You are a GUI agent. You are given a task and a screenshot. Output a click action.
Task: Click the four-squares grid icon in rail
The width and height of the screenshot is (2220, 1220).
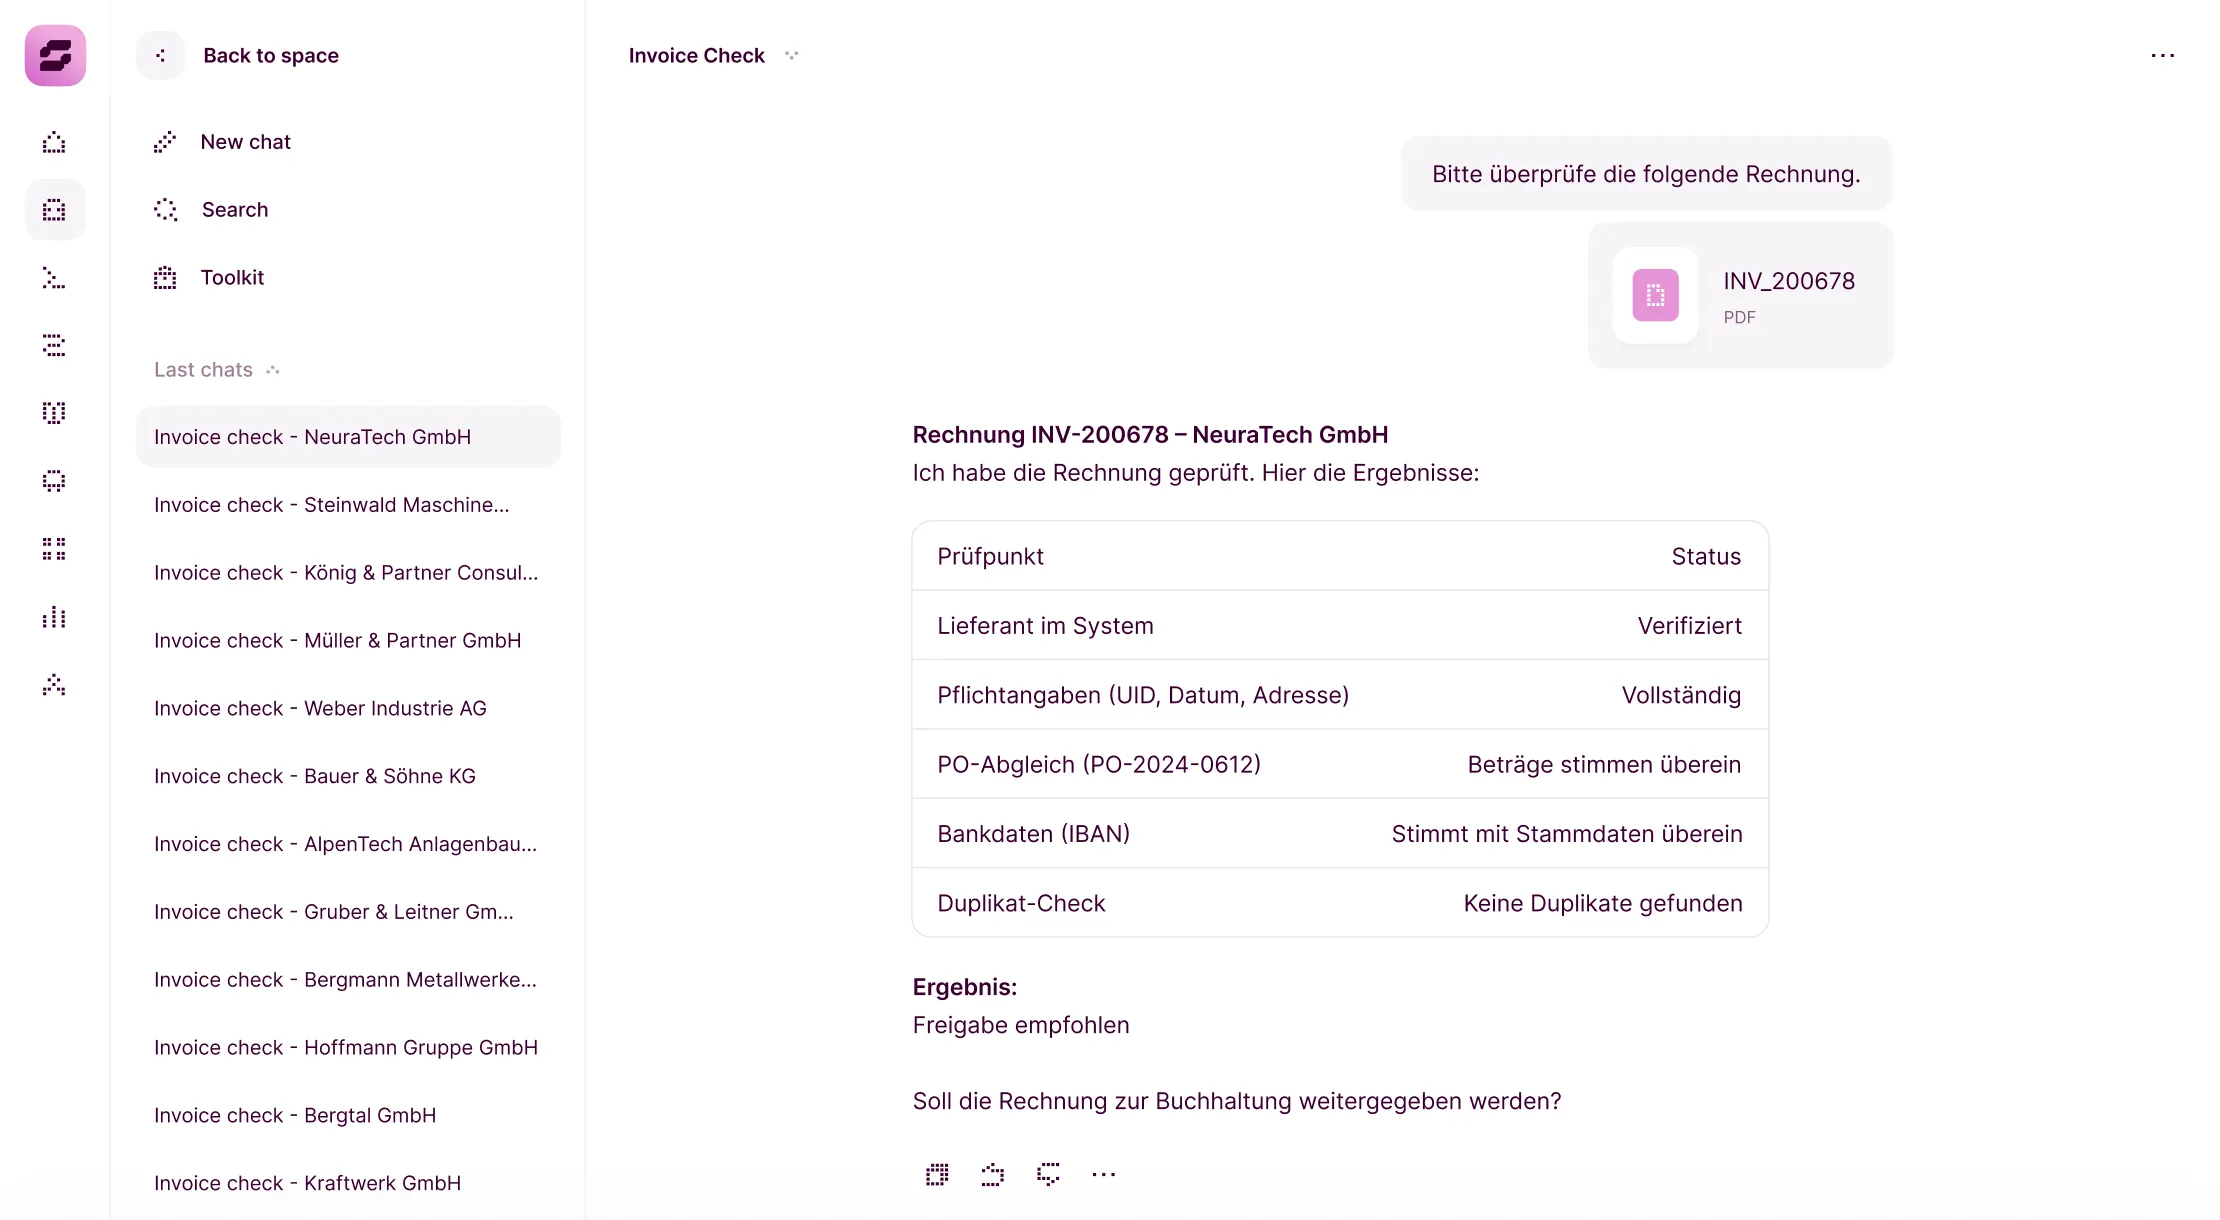tap(54, 548)
